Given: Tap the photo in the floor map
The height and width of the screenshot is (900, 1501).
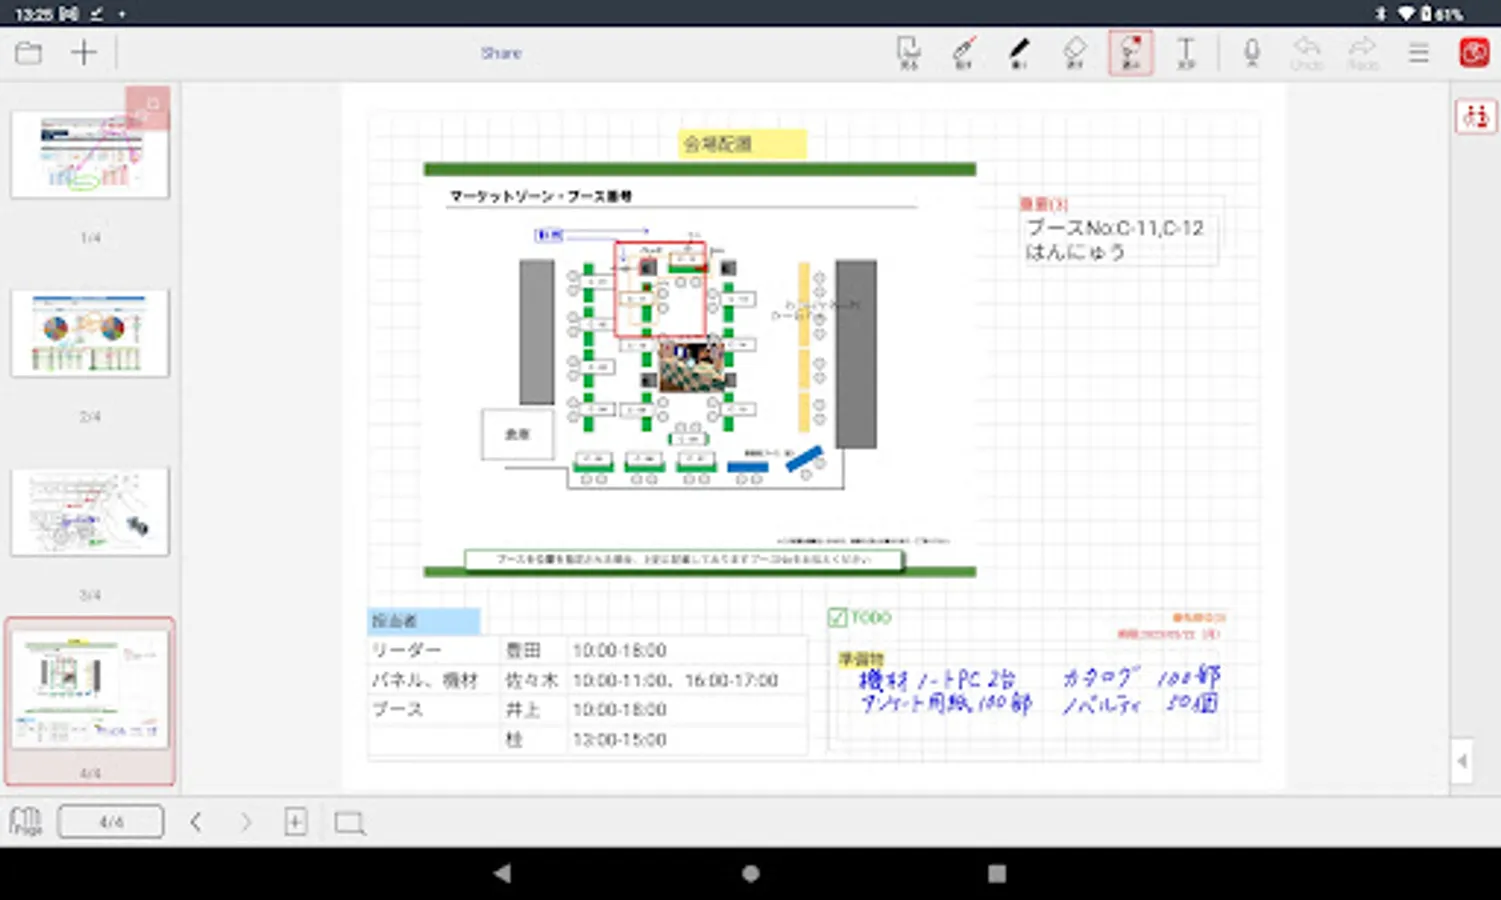Looking at the screenshot, I should 692,366.
